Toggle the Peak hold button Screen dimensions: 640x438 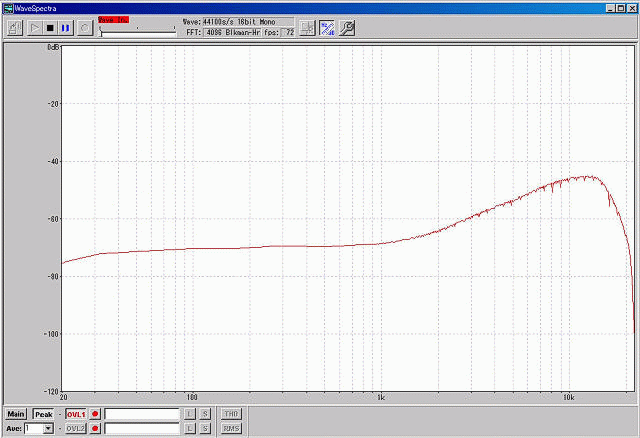click(x=42, y=414)
